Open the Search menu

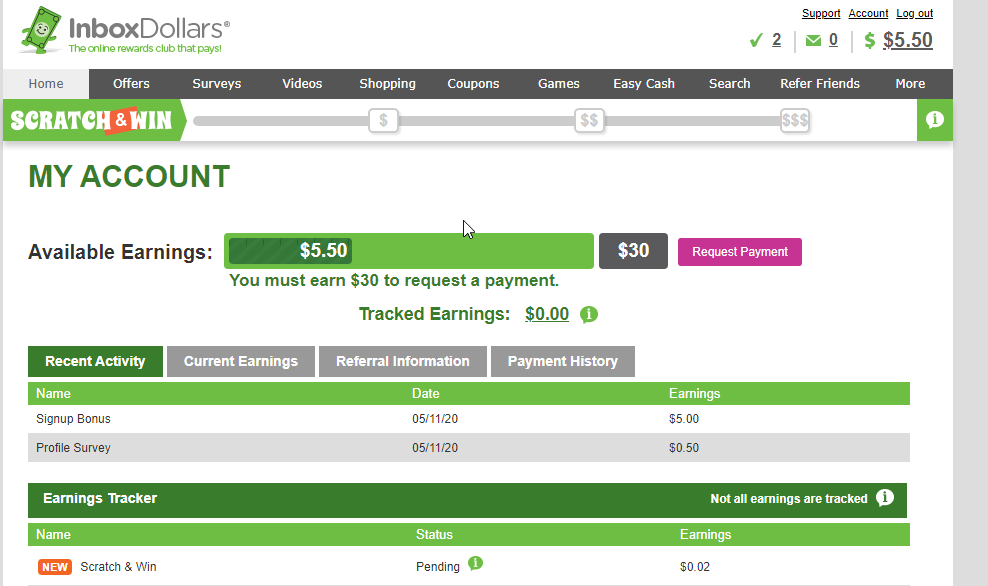click(730, 84)
